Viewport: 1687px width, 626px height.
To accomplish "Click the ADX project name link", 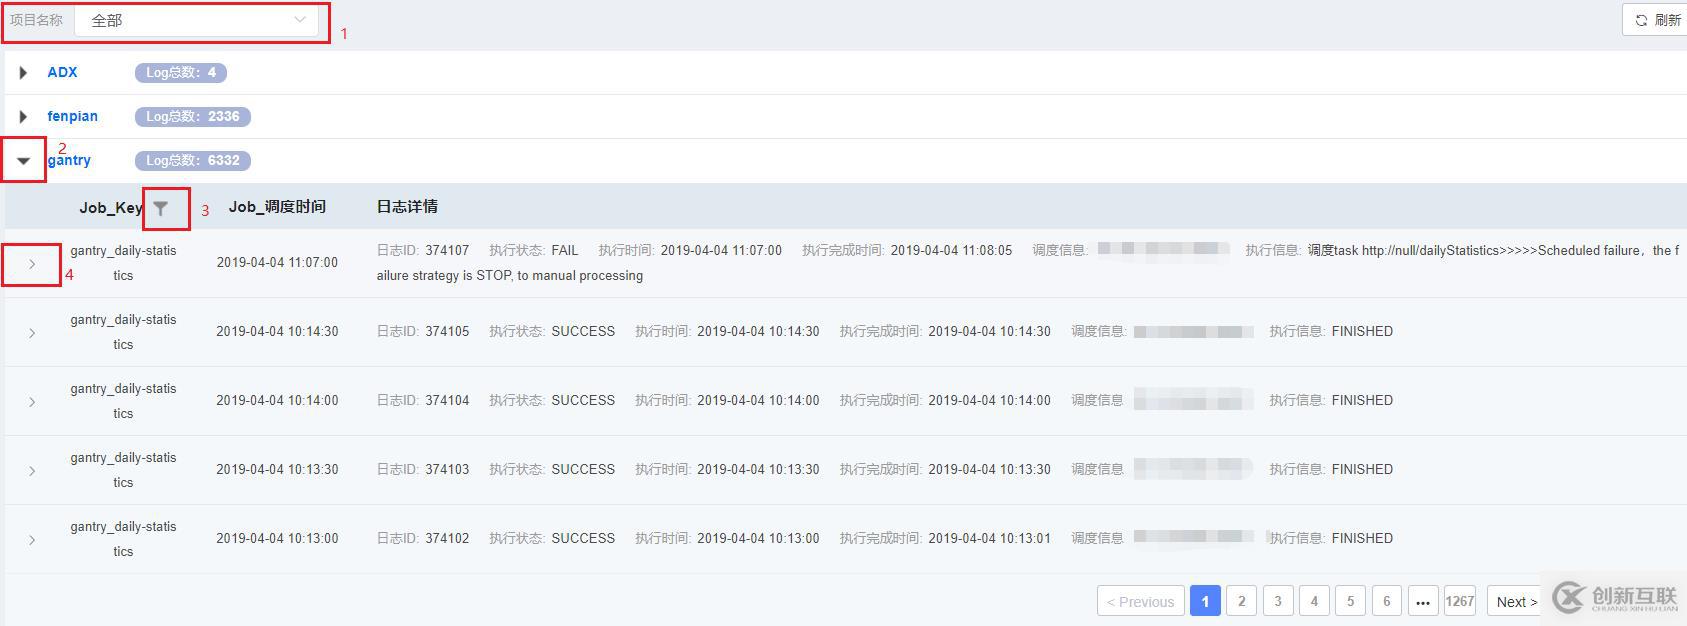I will pyautogui.click(x=62, y=72).
